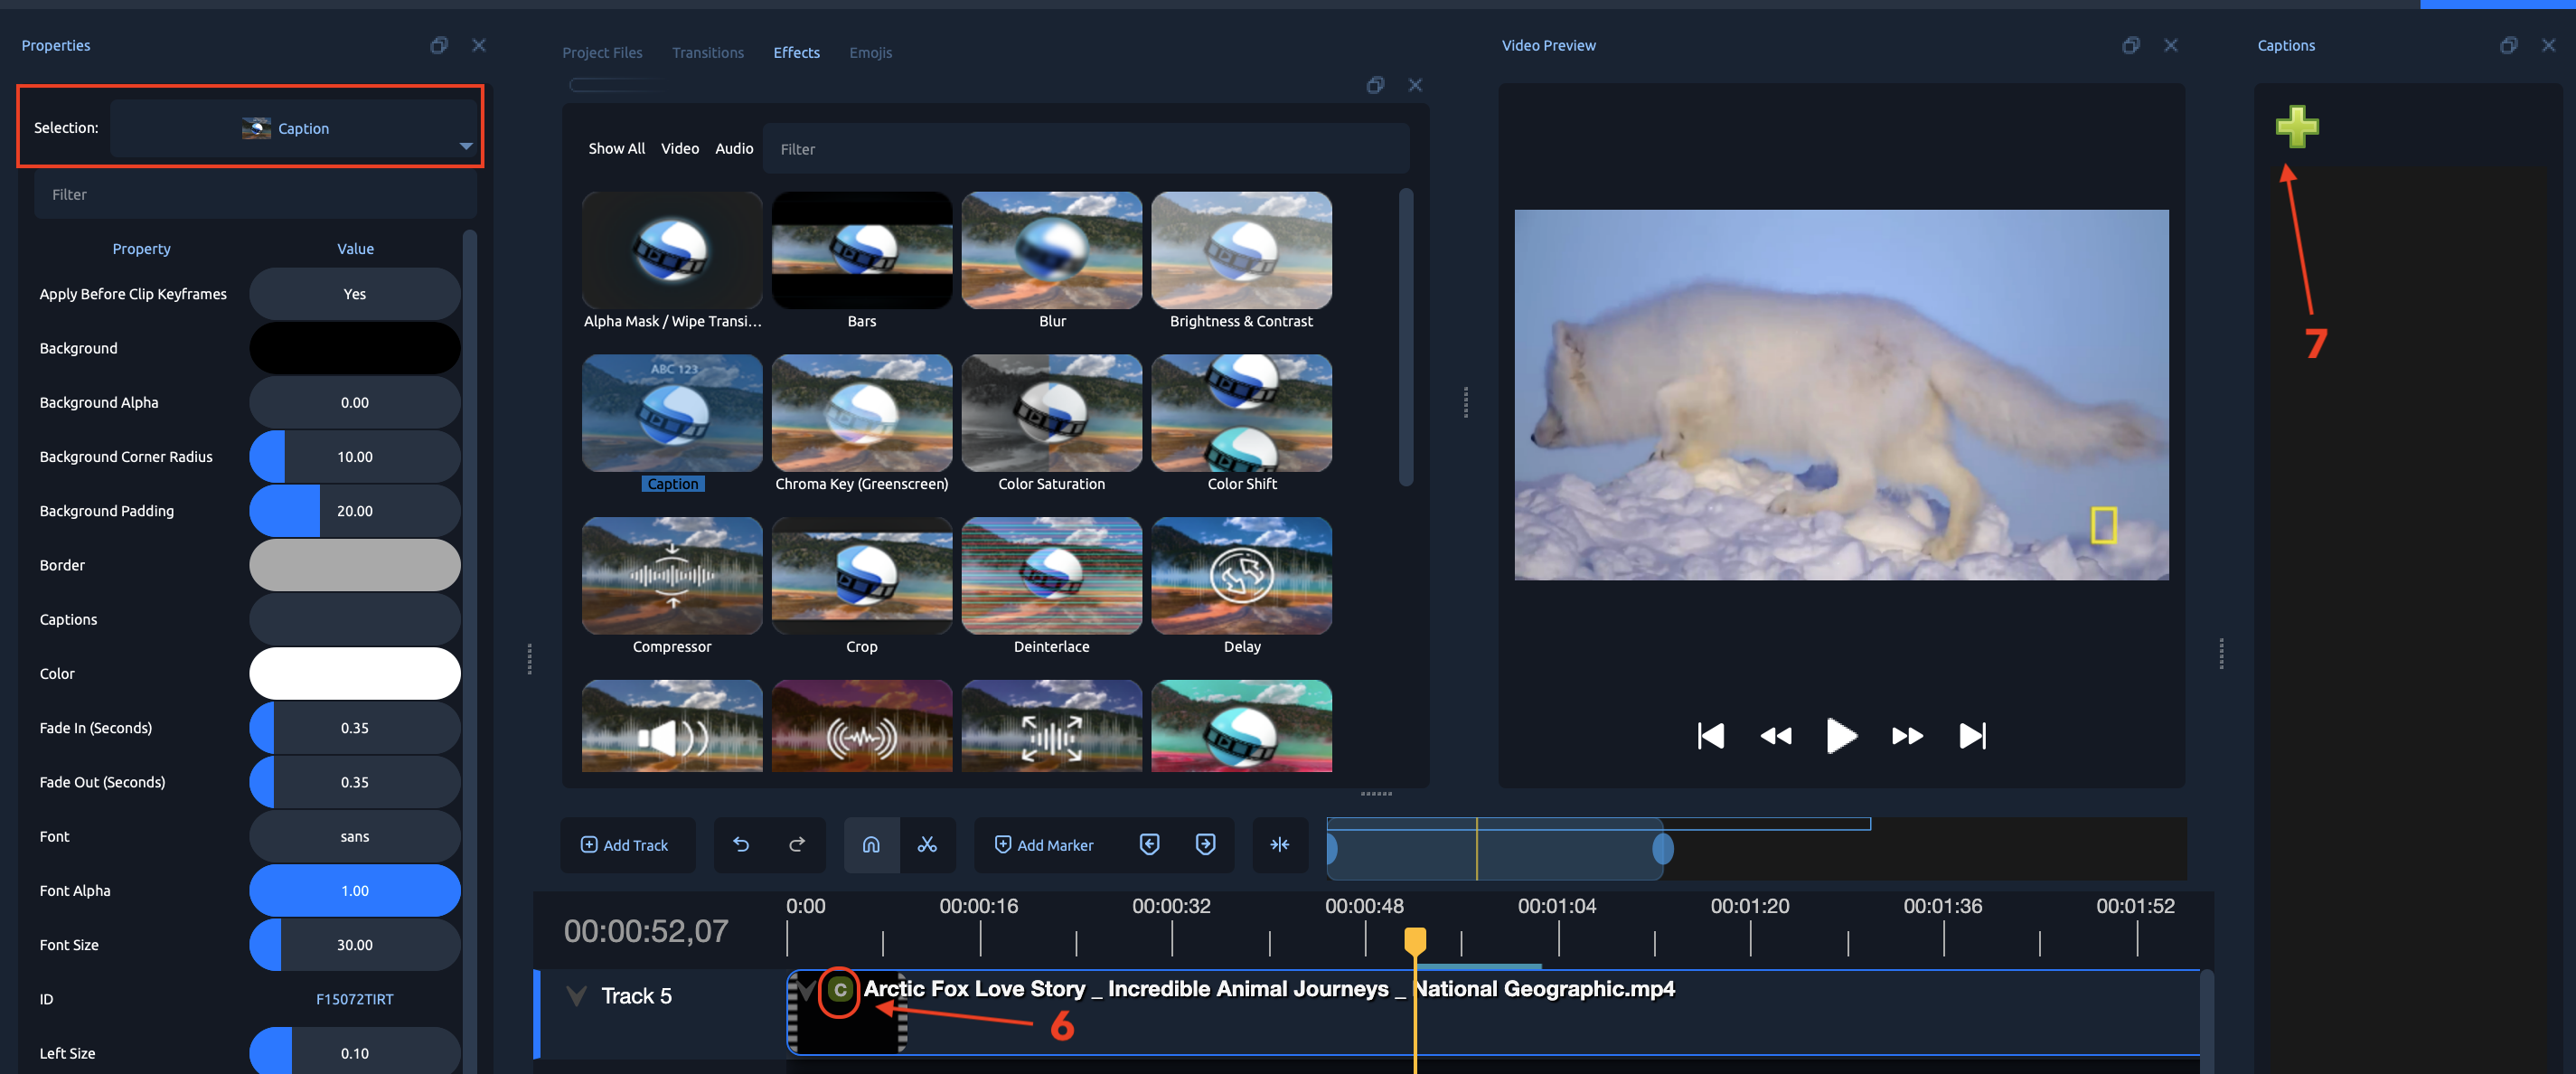This screenshot has width=2576, height=1074.
Task: Click the redo arrow icon
Action: click(797, 845)
